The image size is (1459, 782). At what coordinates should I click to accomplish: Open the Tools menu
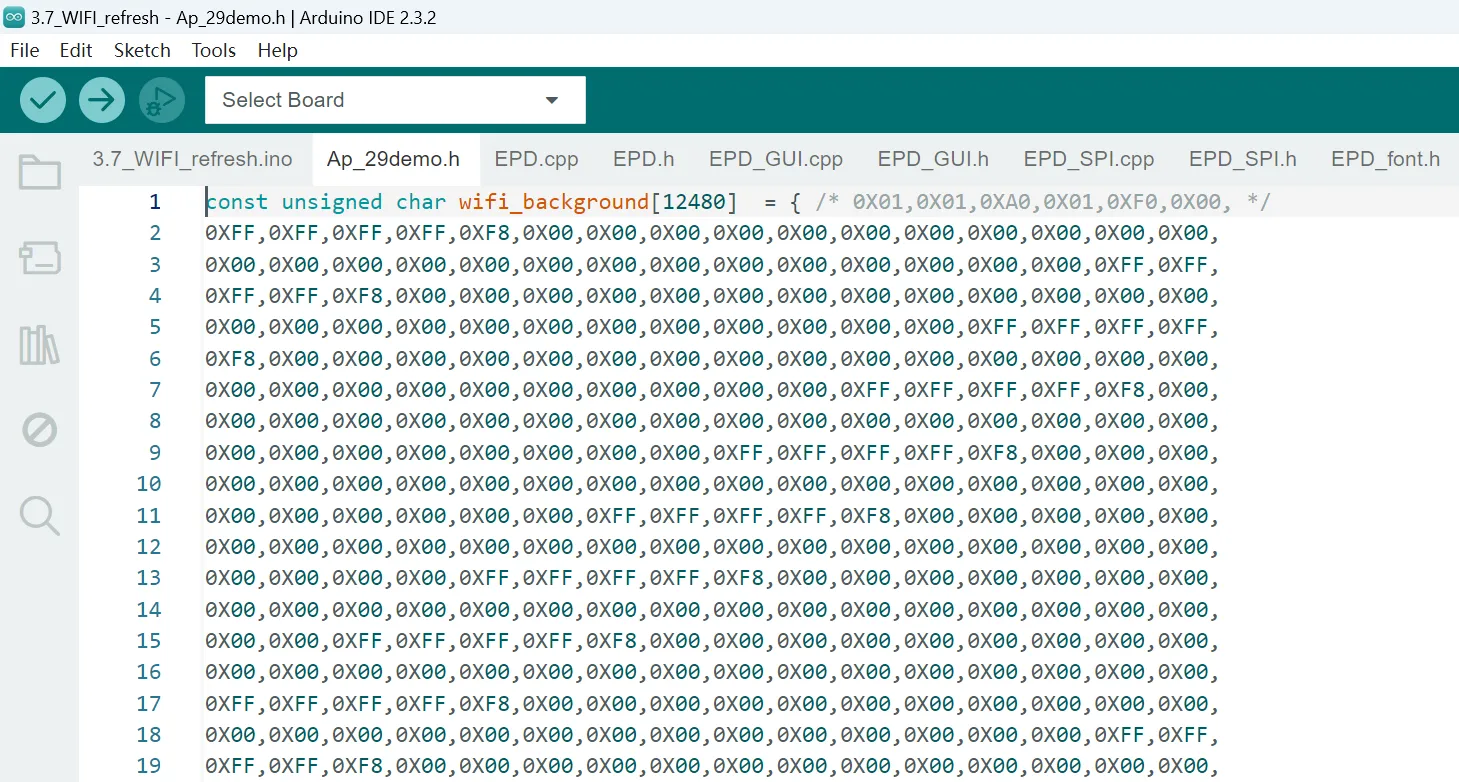(214, 50)
